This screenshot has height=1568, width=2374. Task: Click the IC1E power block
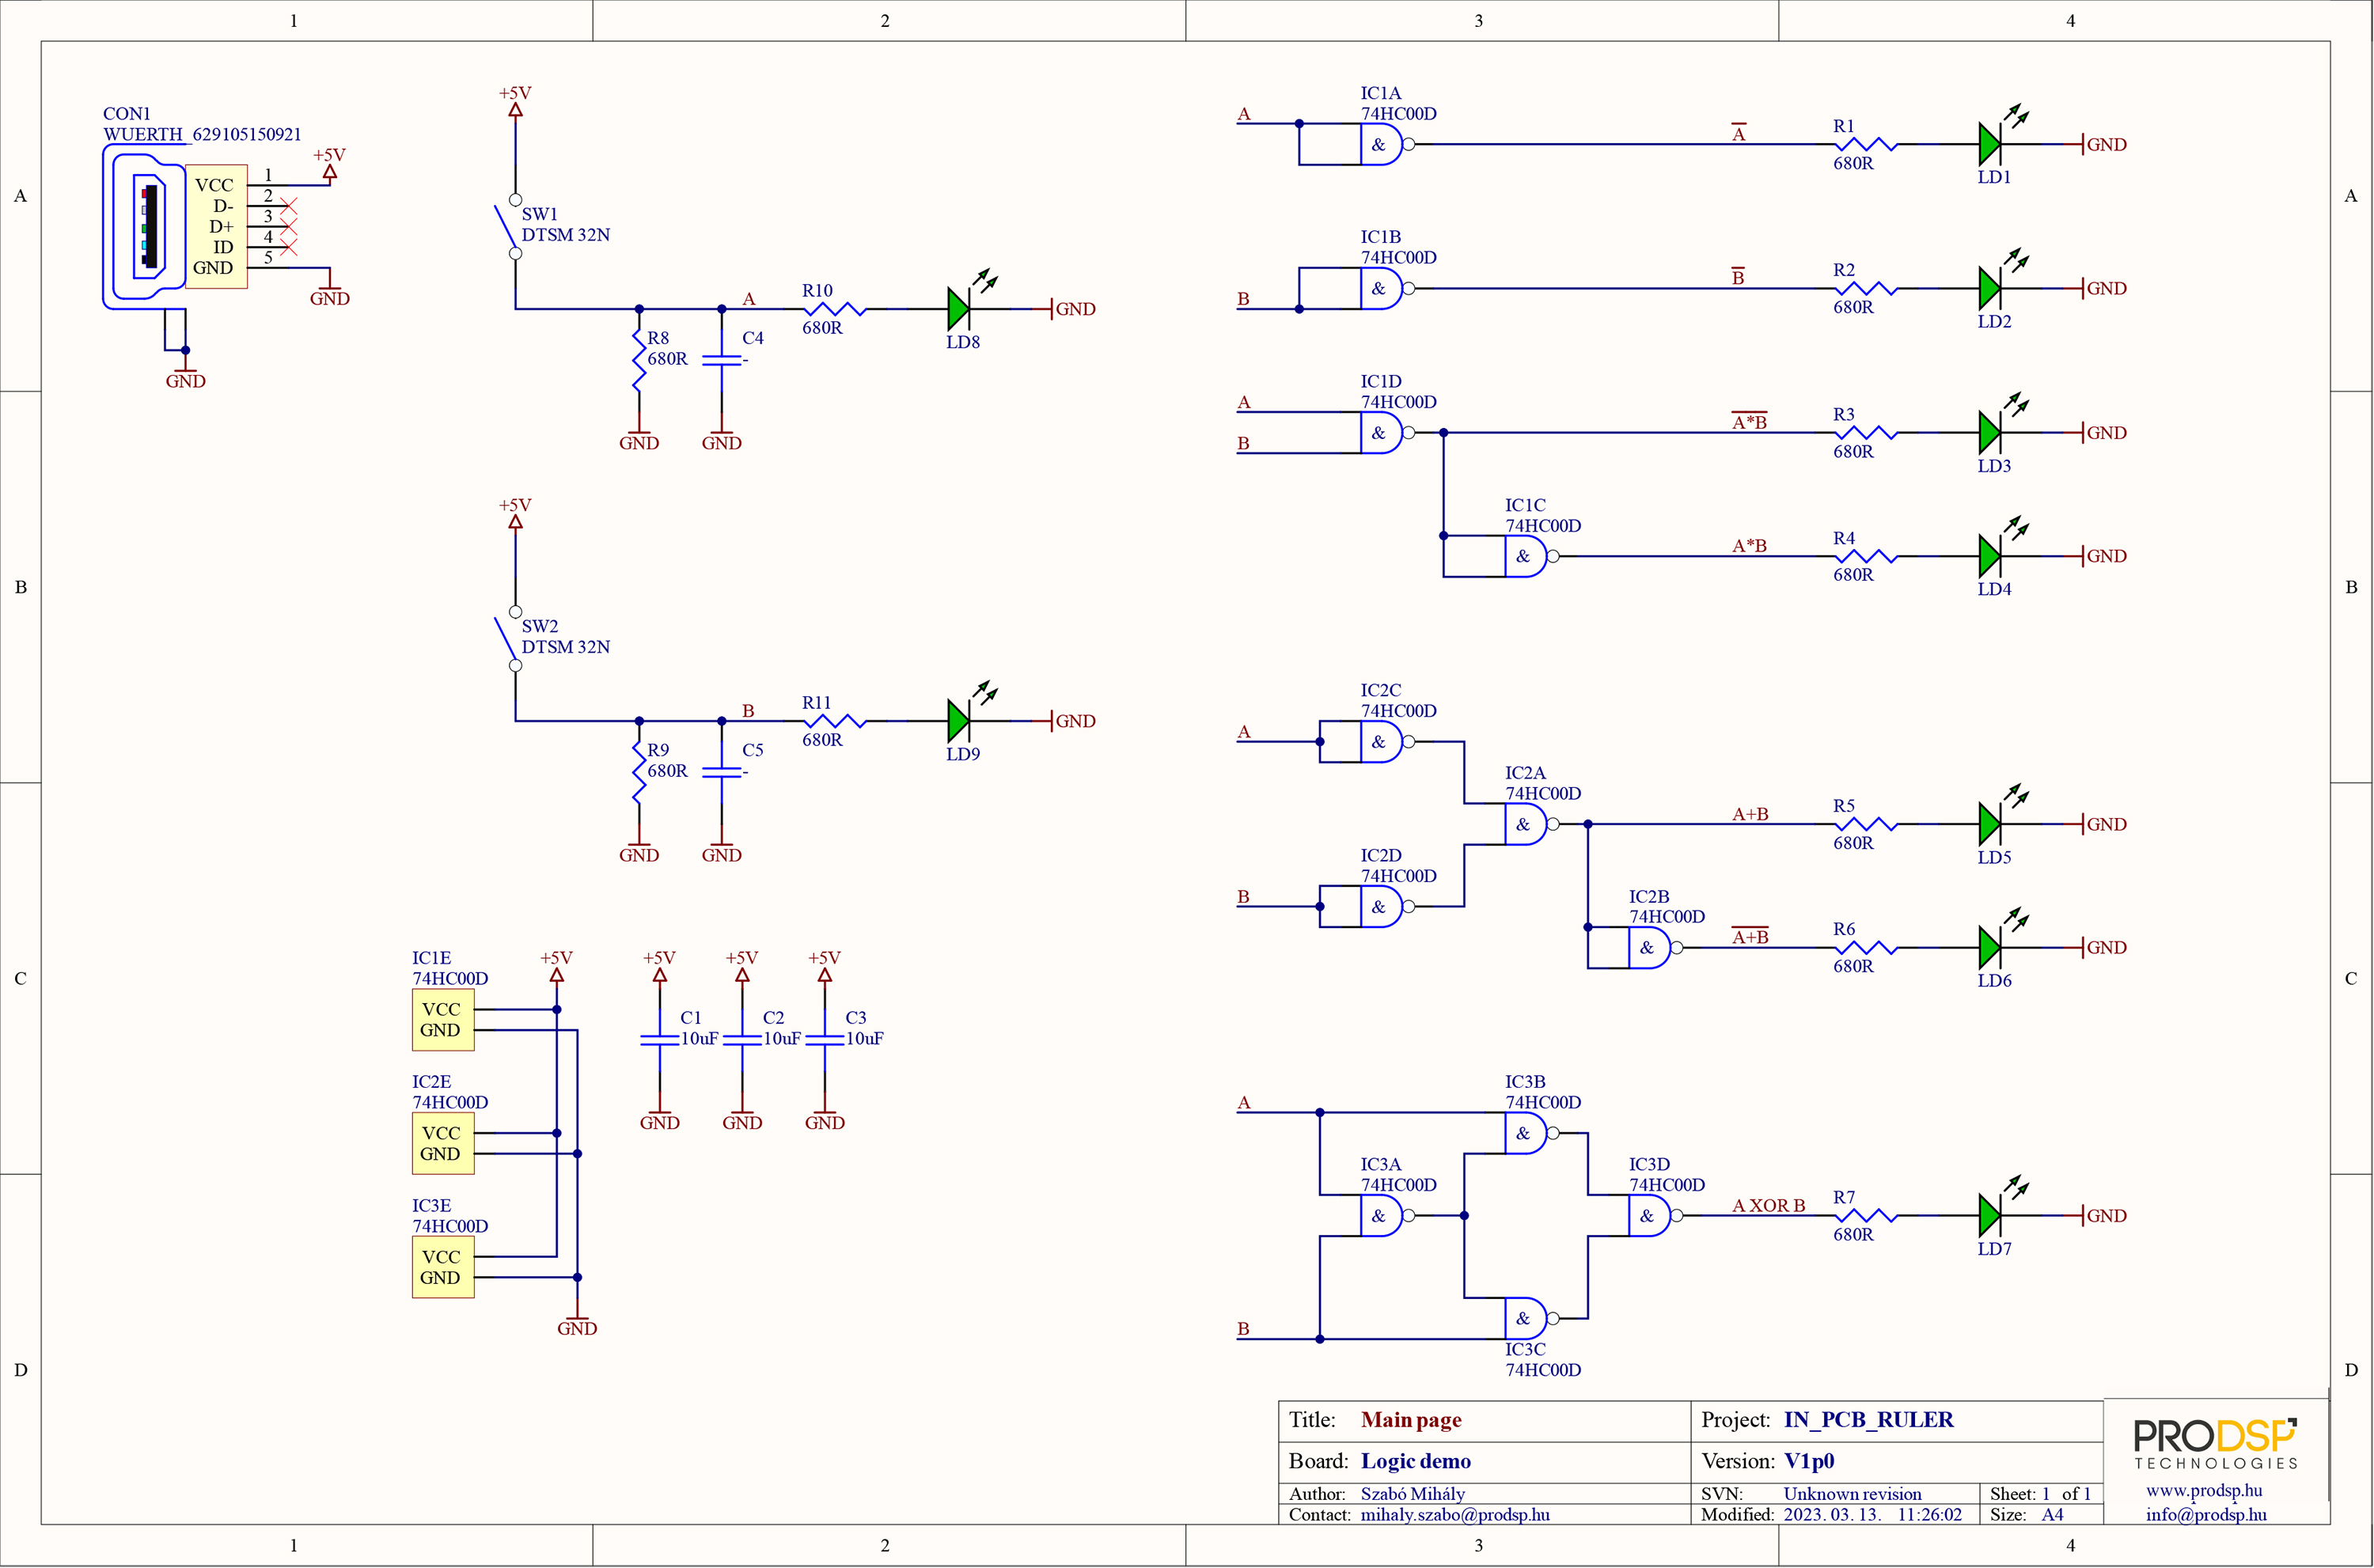tap(443, 1020)
